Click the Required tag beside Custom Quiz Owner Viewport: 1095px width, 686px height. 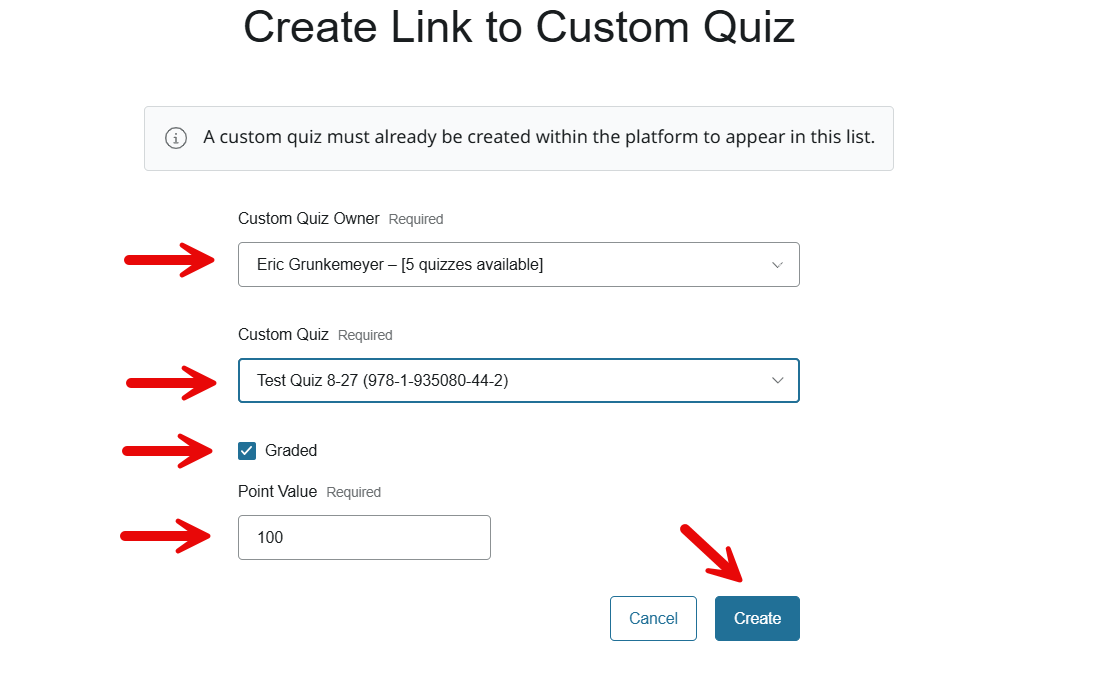pyautogui.click(x=416, y=219)
